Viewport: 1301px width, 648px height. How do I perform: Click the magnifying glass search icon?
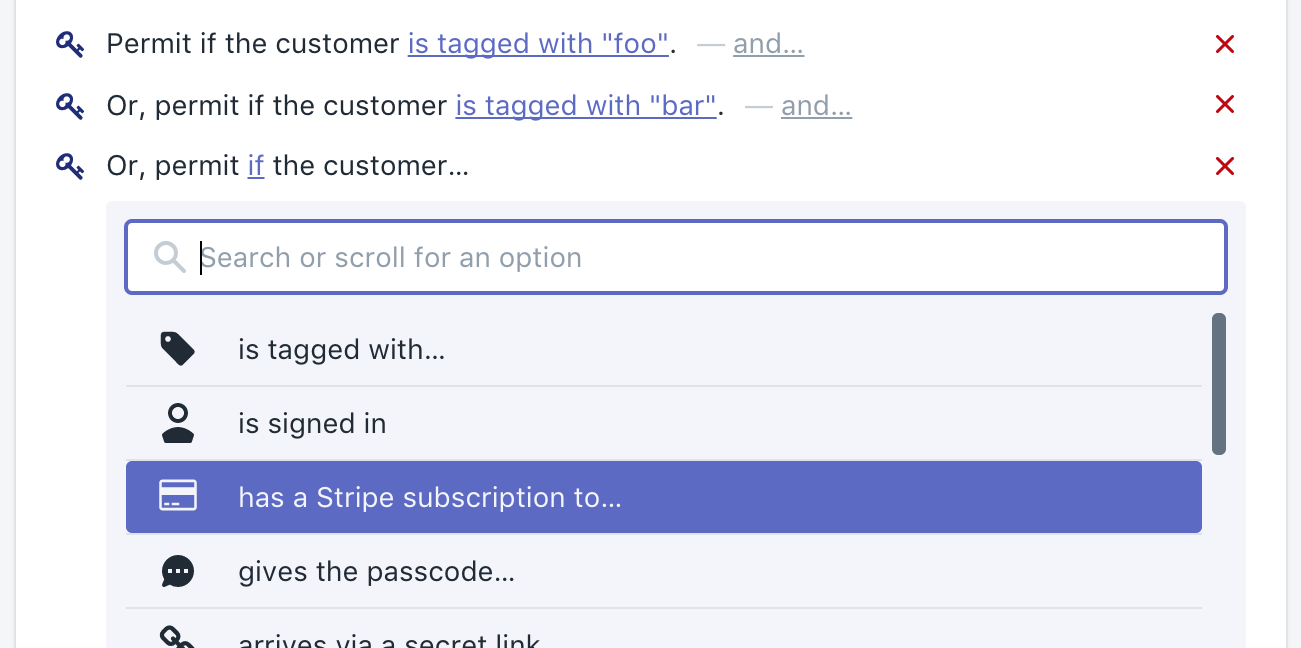170,258
